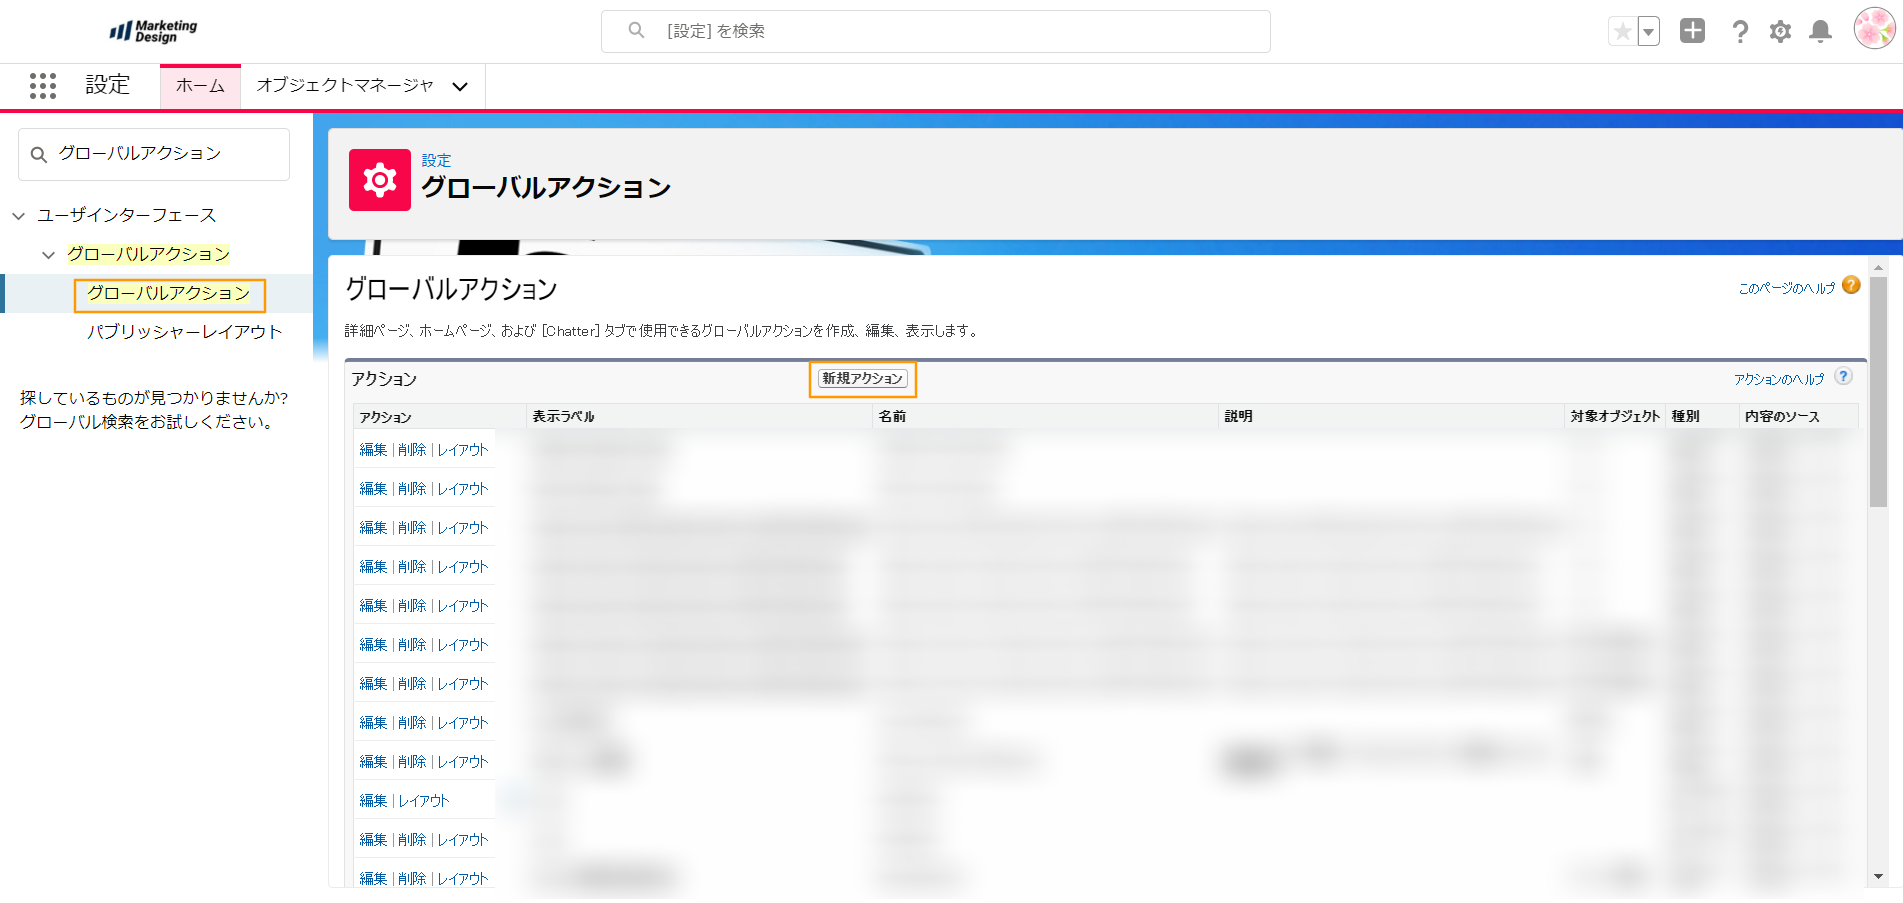Image resolution: width=1903 pixels, height=903 pixels.
Task: Open the Salesforce help question mark icon
Action: 1740,32
